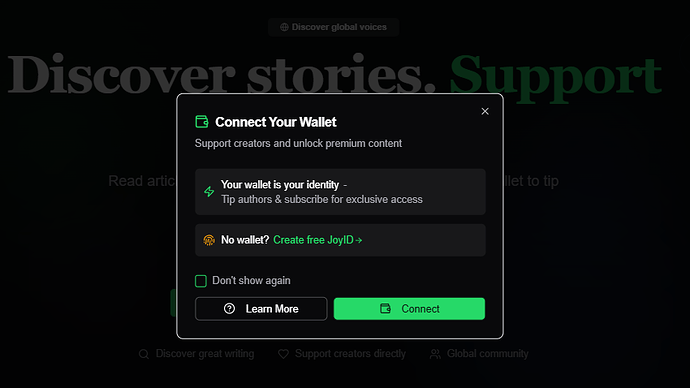The image size is (690, 388).
Task: Click the magnifier icon beside Discover great writing
Action: click(144, 354)
